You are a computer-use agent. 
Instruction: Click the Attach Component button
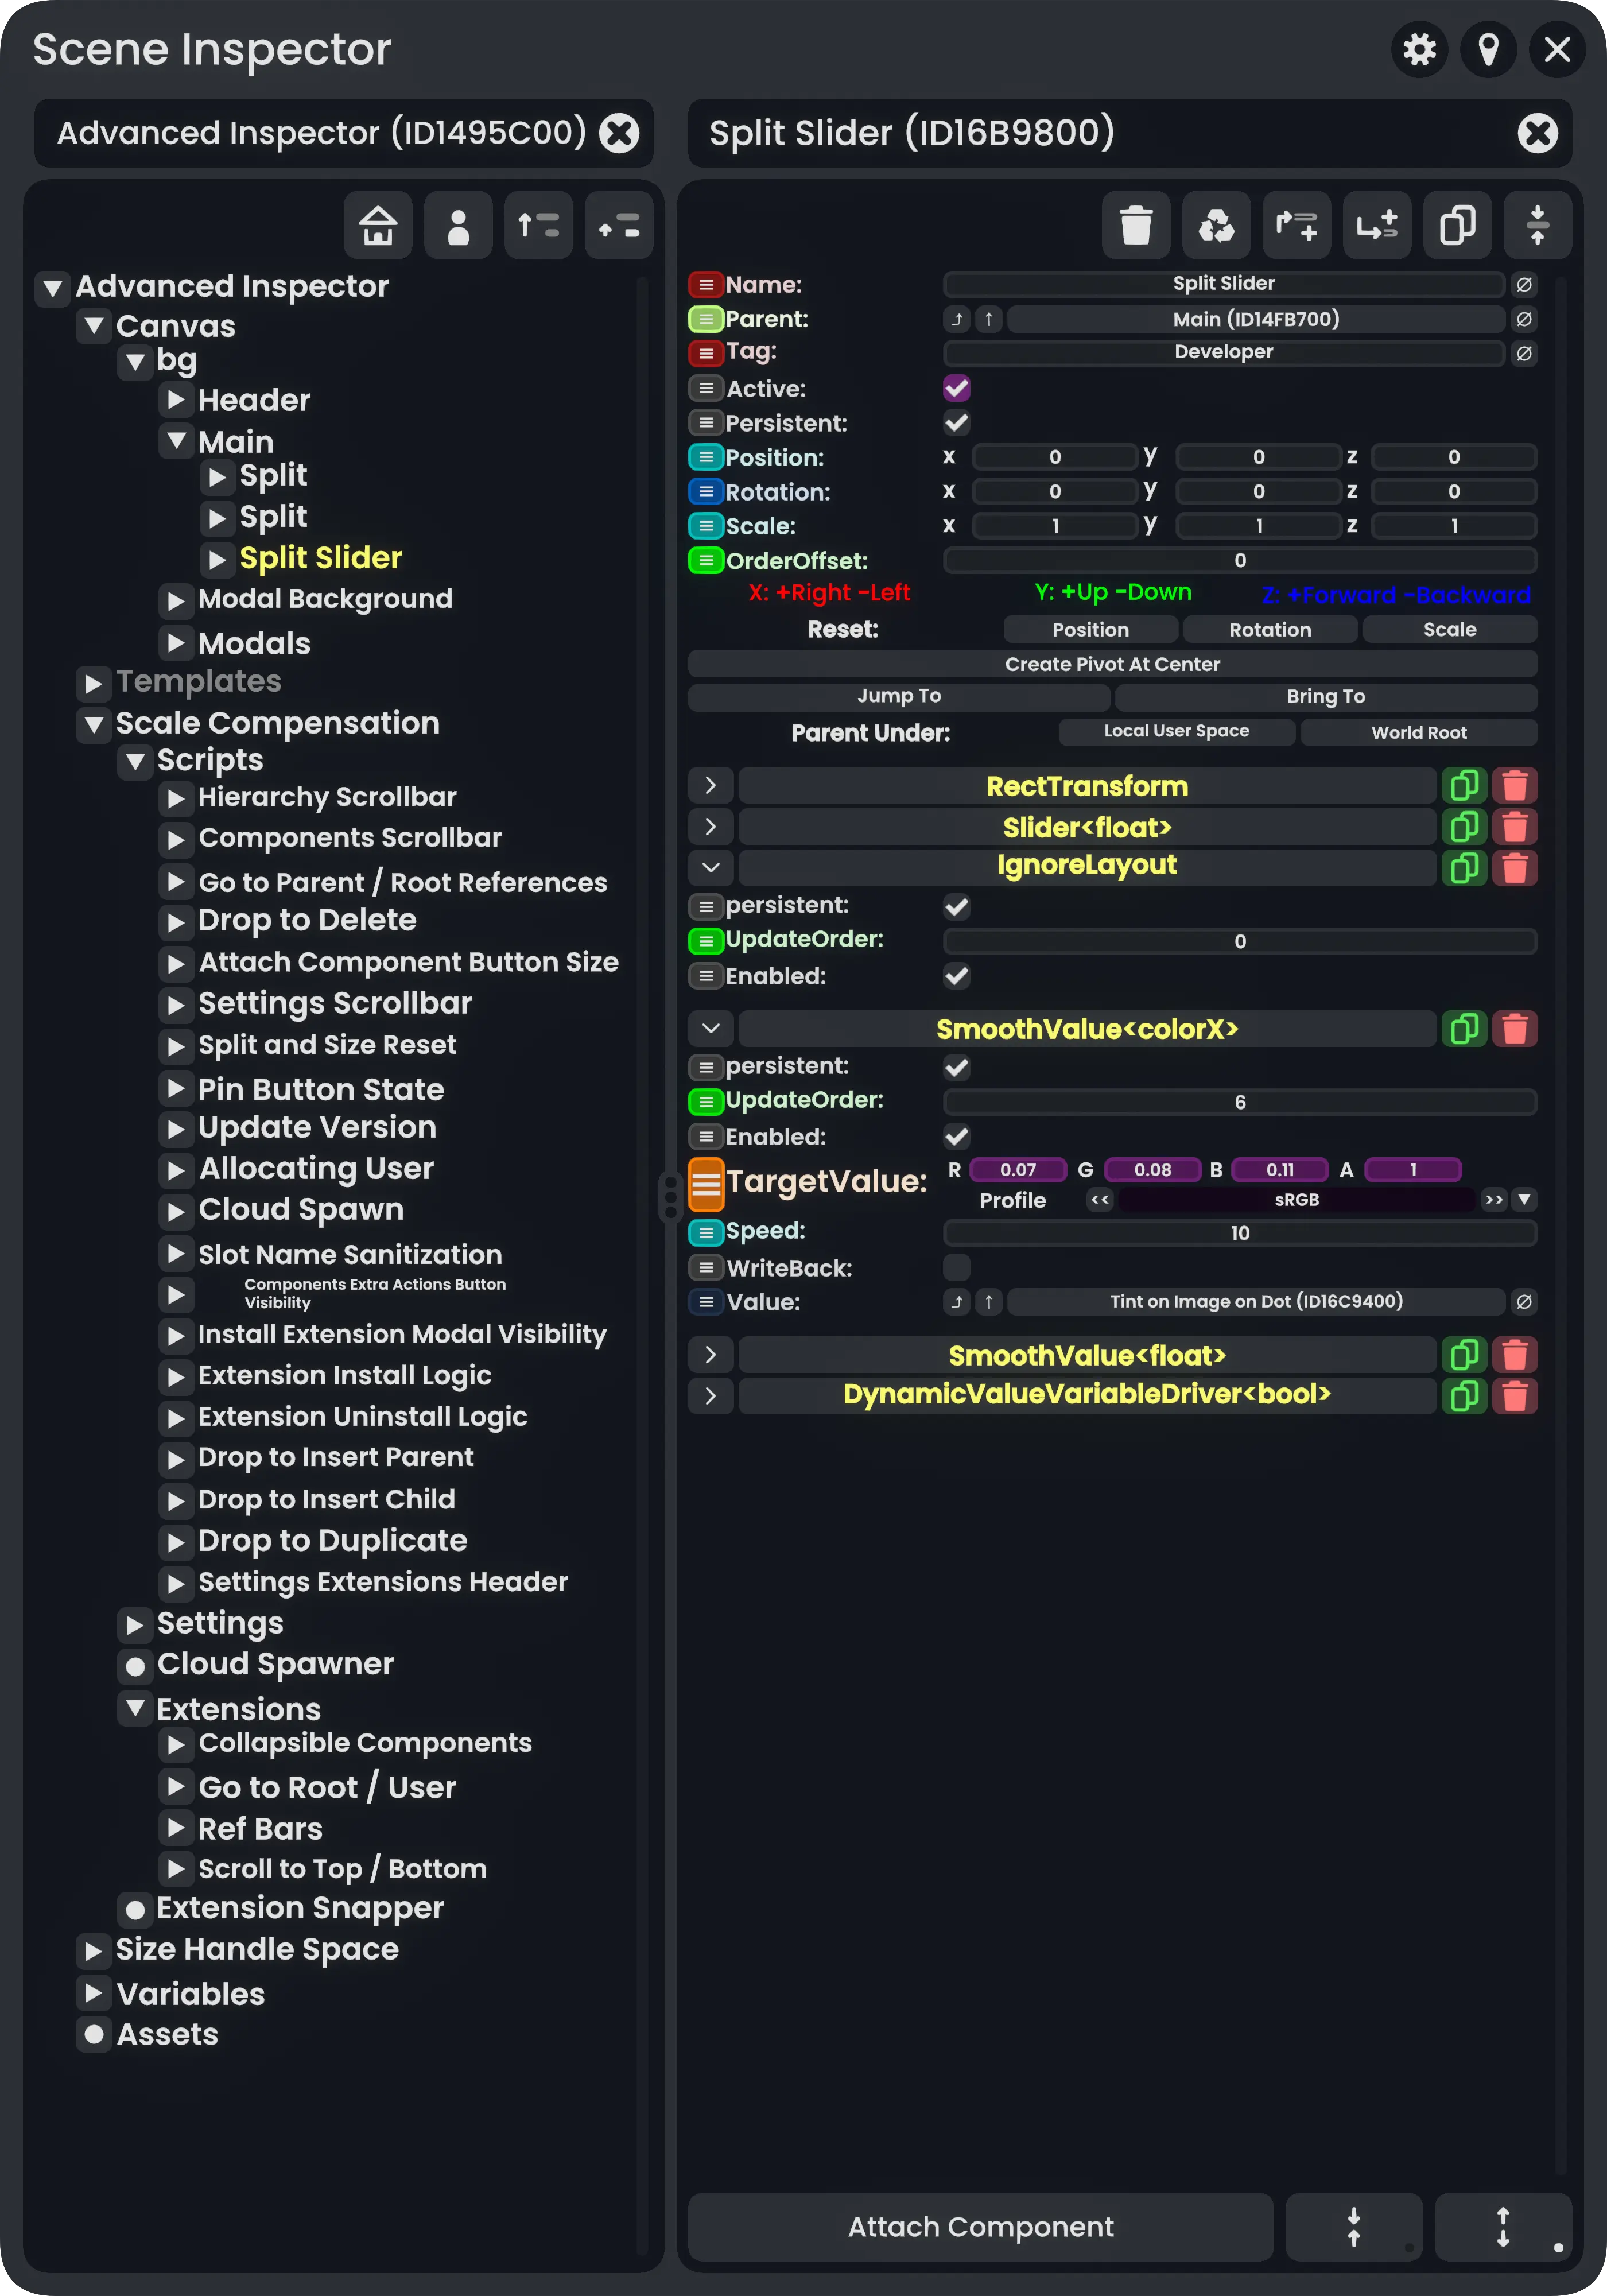click(980, 2226)
